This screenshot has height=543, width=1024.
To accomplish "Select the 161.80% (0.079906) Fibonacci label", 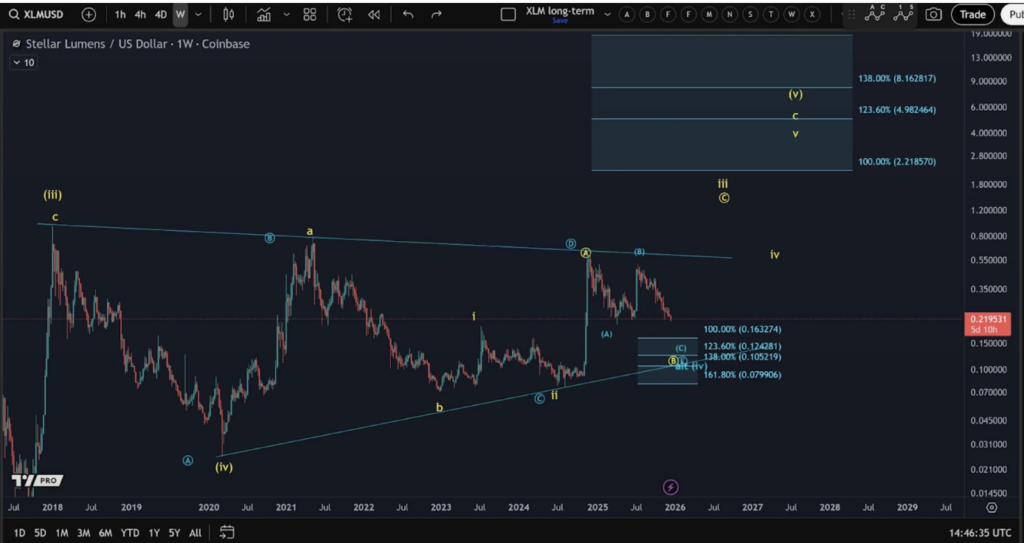I will point(743,375).
